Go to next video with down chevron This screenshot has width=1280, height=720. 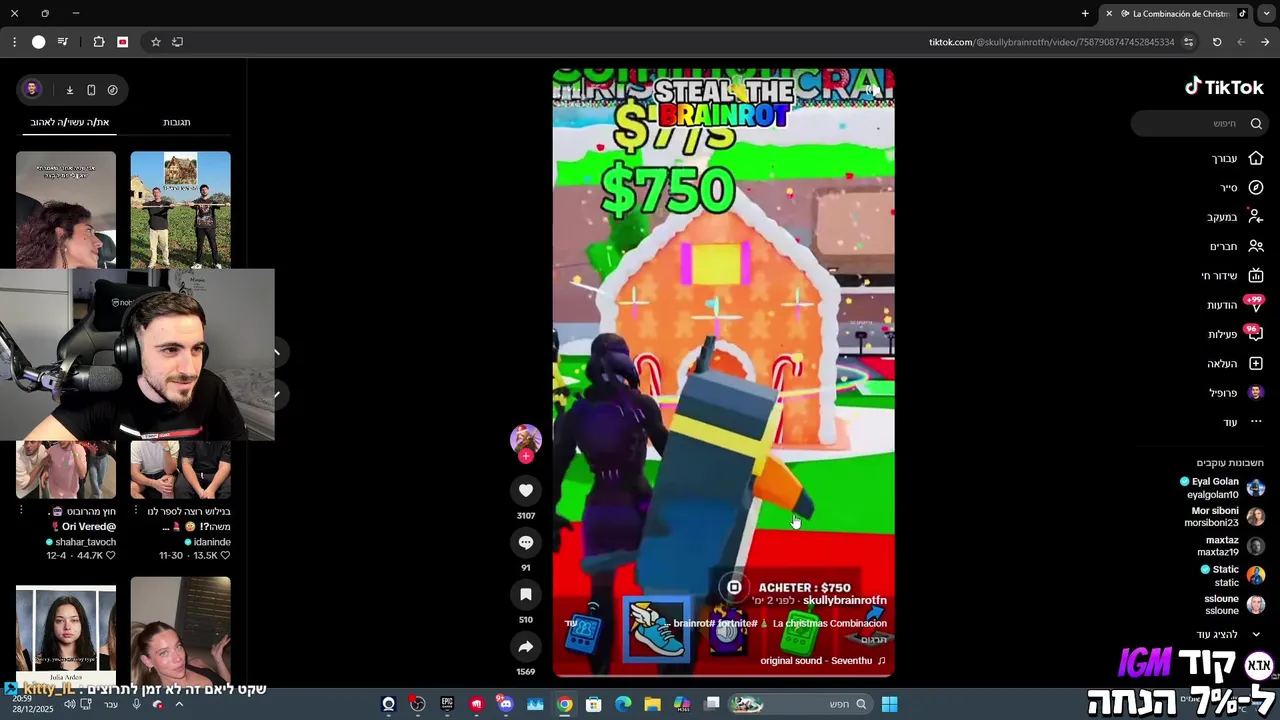(x=276, y=395)
